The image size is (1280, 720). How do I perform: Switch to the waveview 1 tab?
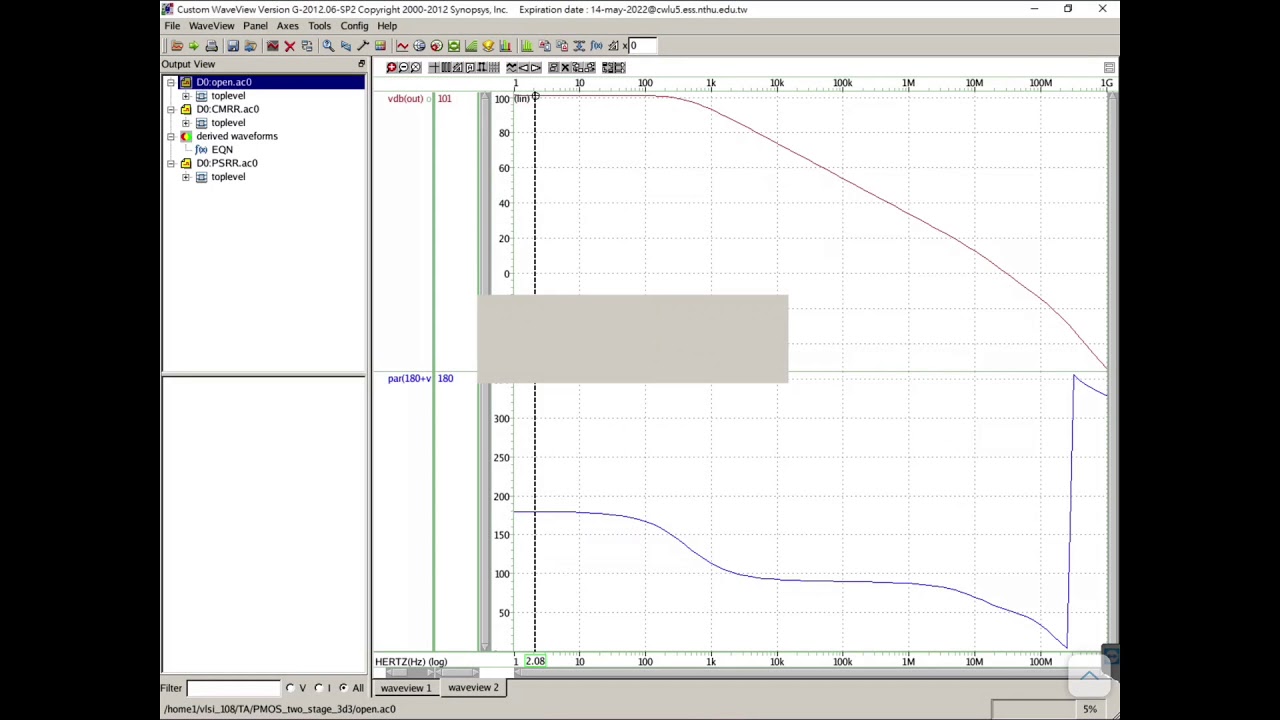(406, 688)
